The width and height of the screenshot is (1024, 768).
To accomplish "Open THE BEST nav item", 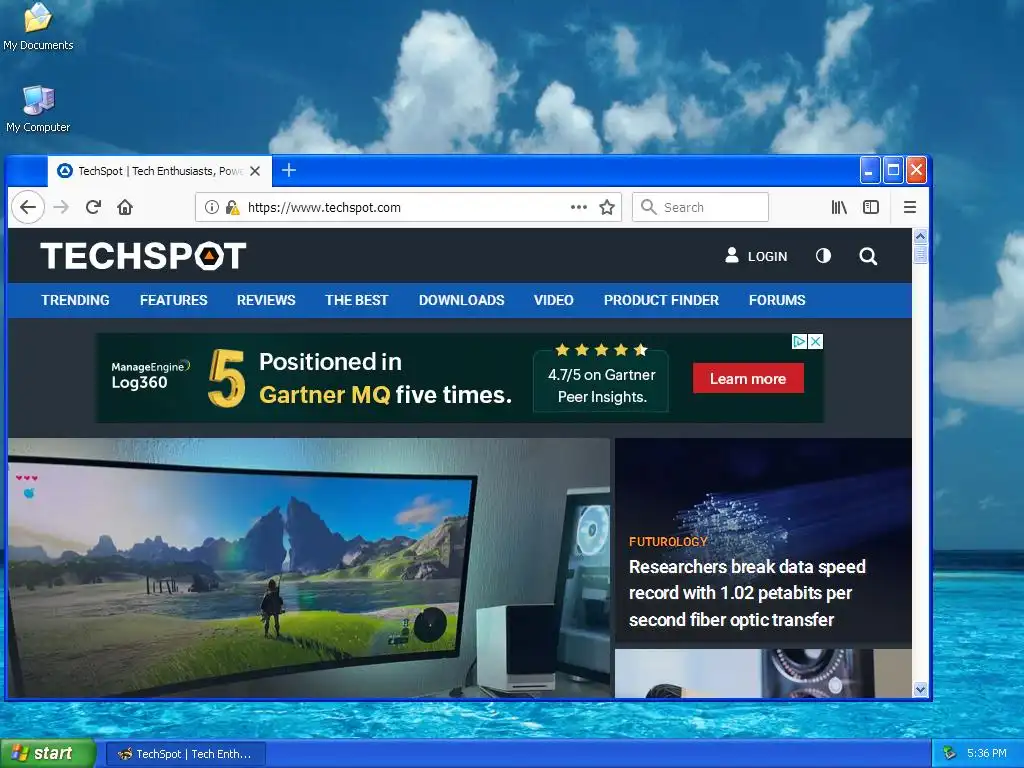I will pos(357,300).
